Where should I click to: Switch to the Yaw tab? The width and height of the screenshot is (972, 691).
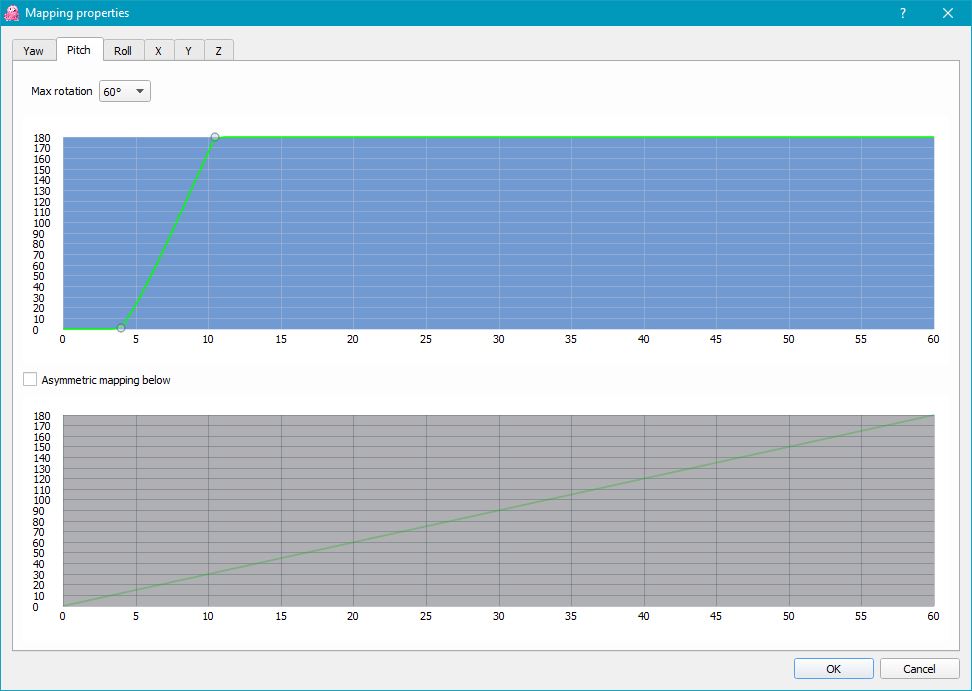(x=33, y=51)
